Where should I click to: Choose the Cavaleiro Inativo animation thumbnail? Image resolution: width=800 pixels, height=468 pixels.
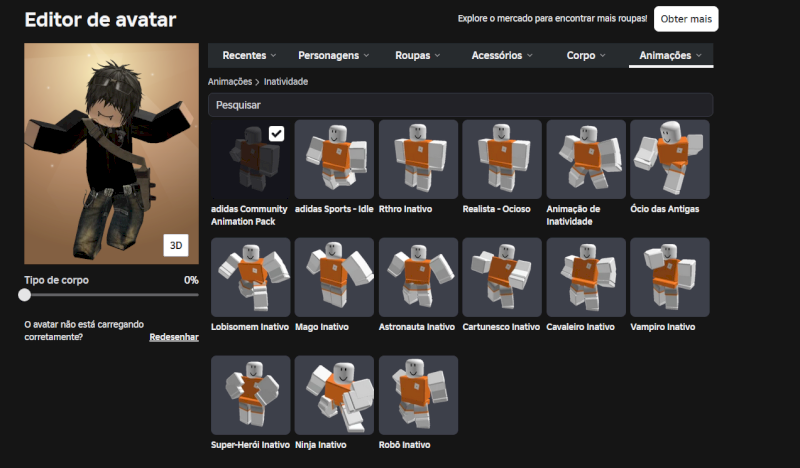coord(586,277)
